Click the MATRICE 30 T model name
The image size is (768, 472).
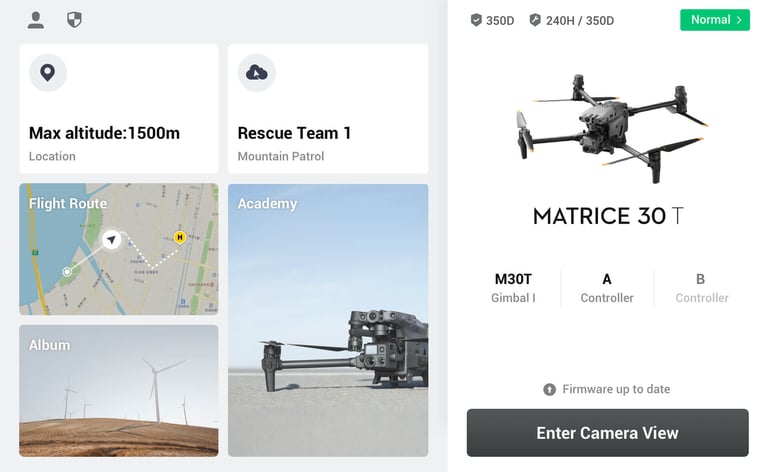click(608, 216)
